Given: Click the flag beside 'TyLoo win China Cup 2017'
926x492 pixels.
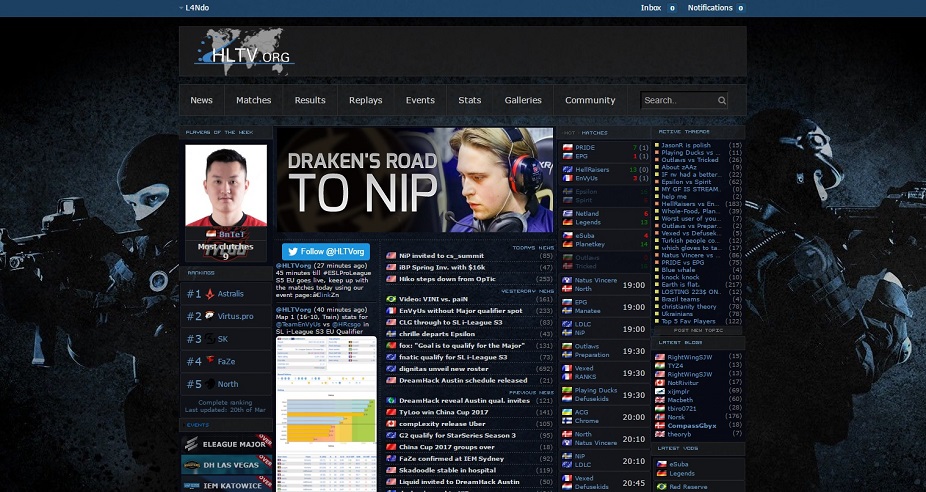Looking at the screenshot, I should click(391, 412).
